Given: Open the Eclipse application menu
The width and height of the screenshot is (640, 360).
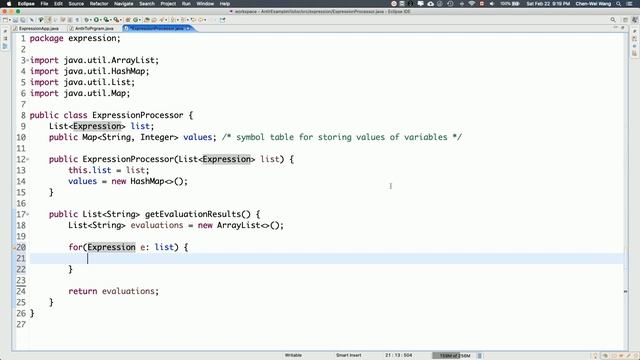Looking at the screenshot, I should coord(26,4).
